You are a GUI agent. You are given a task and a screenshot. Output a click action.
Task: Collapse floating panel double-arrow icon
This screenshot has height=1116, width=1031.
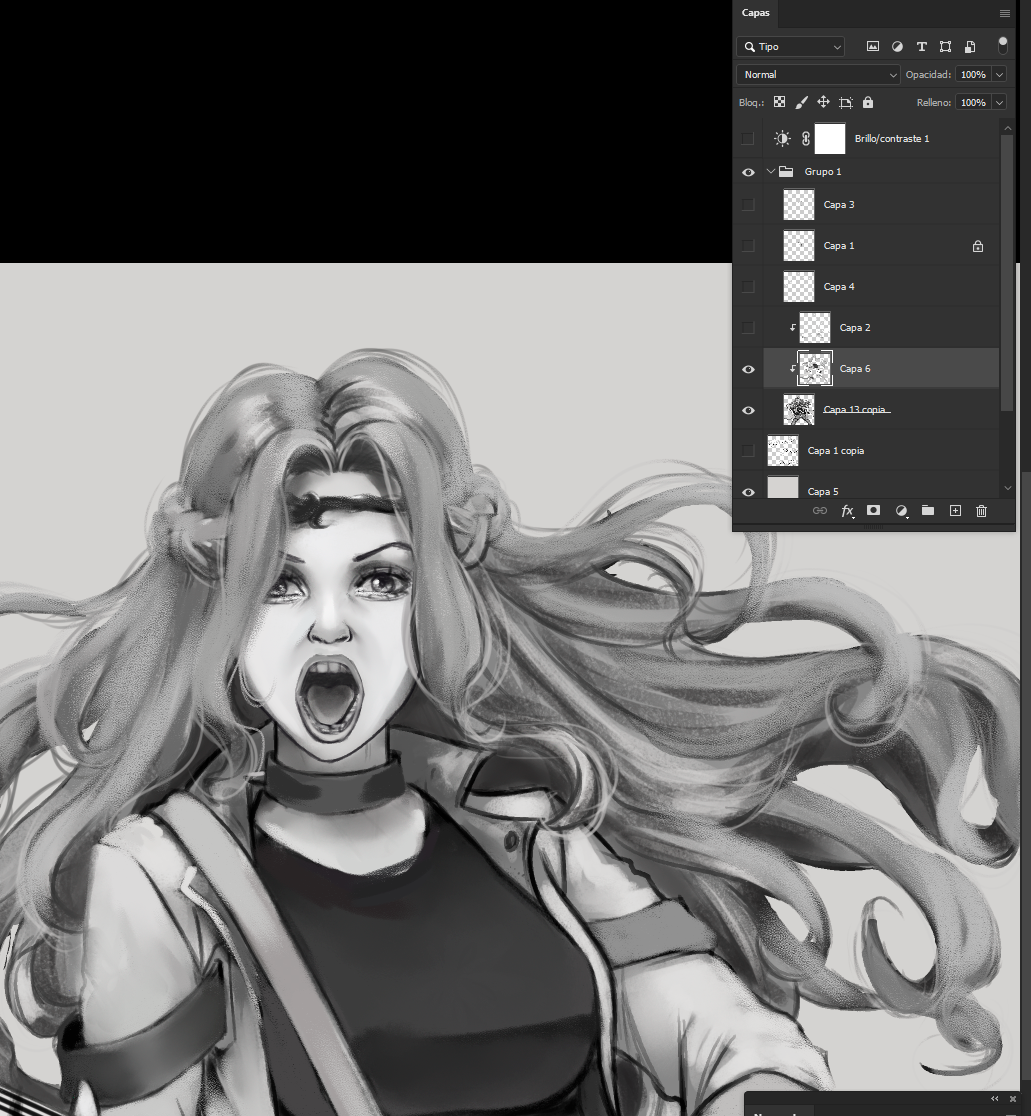tap(994, 1099)
